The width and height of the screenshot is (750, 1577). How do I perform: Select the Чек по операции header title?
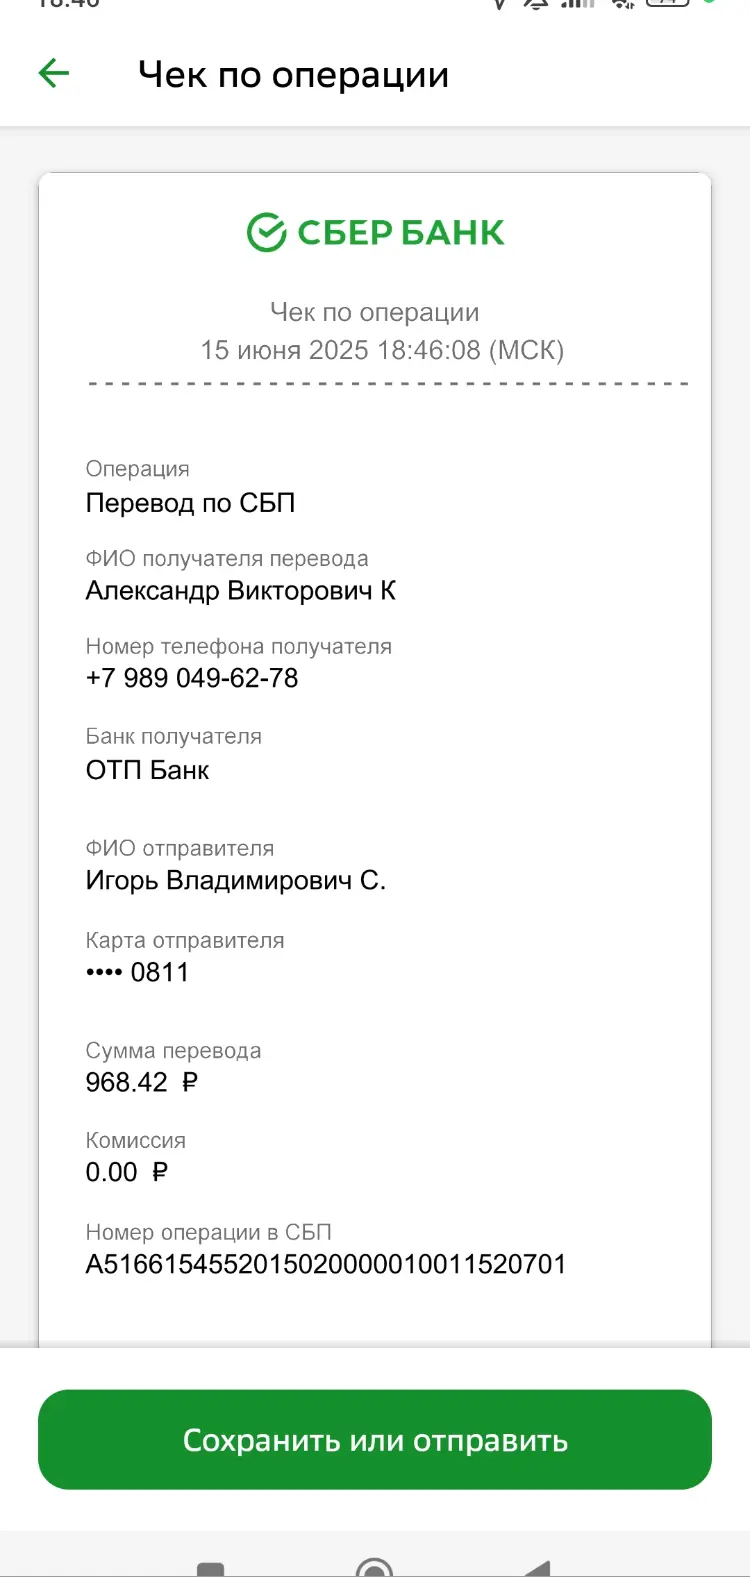tap(293, 75)
